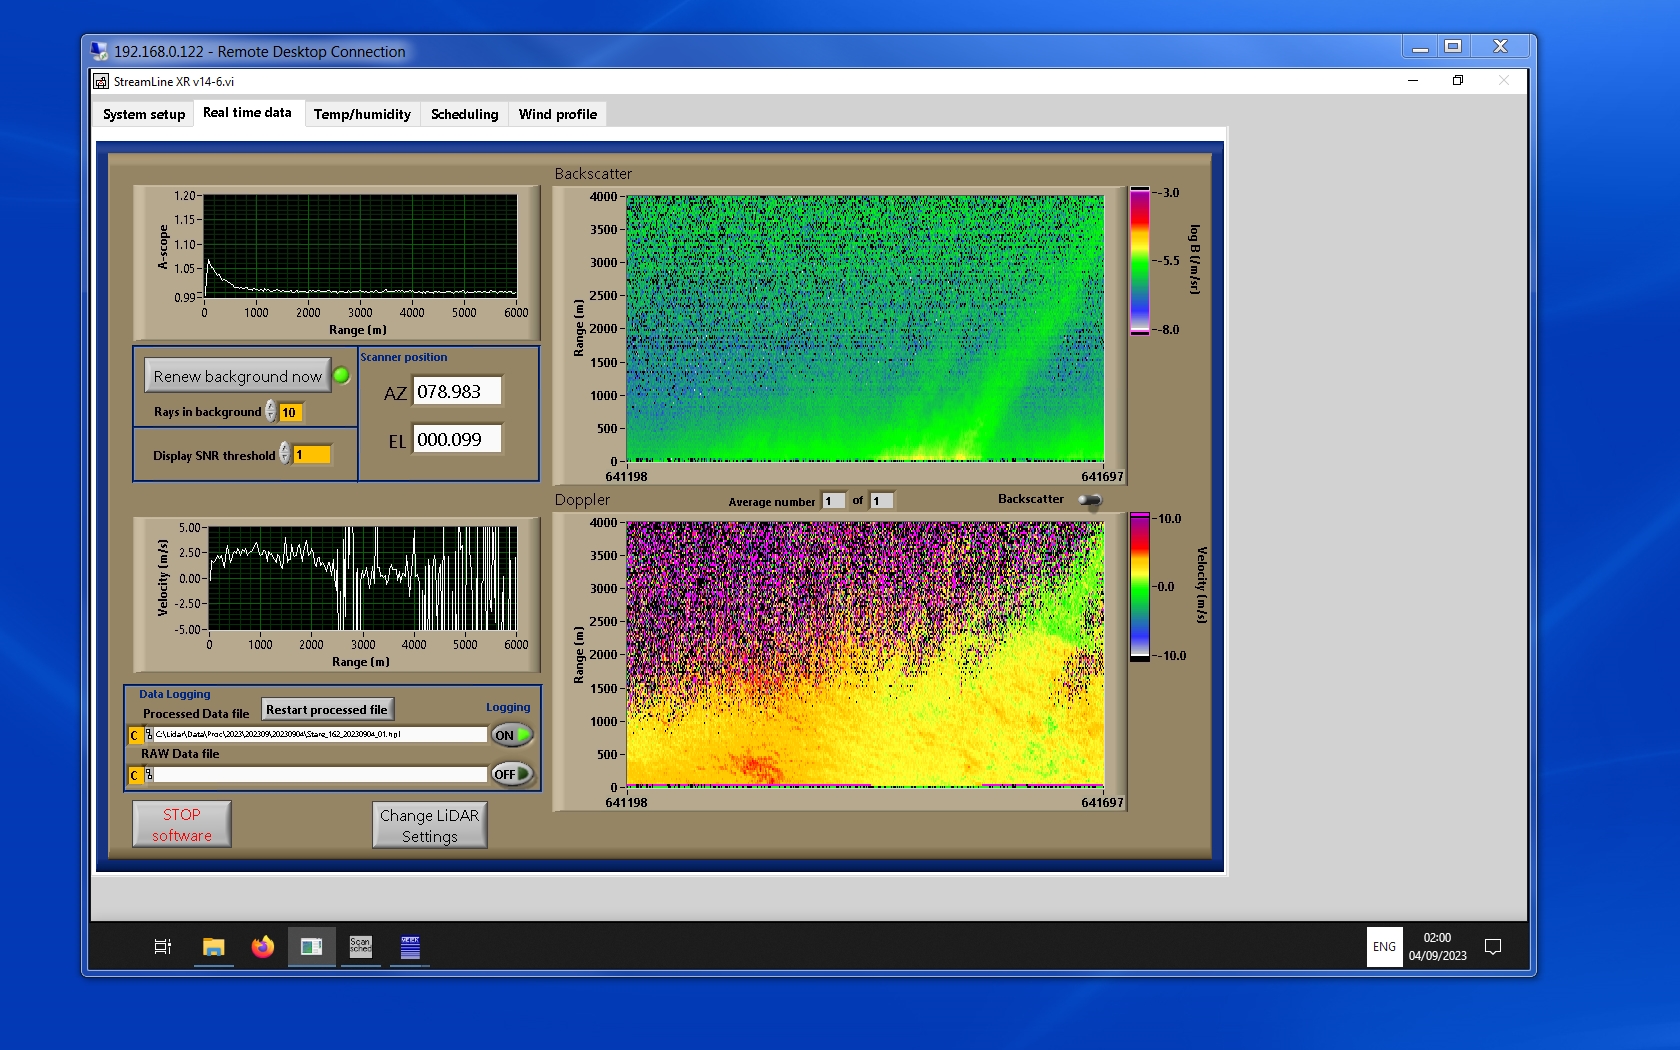Turn off processed data Logging switch

click(511, 735)
